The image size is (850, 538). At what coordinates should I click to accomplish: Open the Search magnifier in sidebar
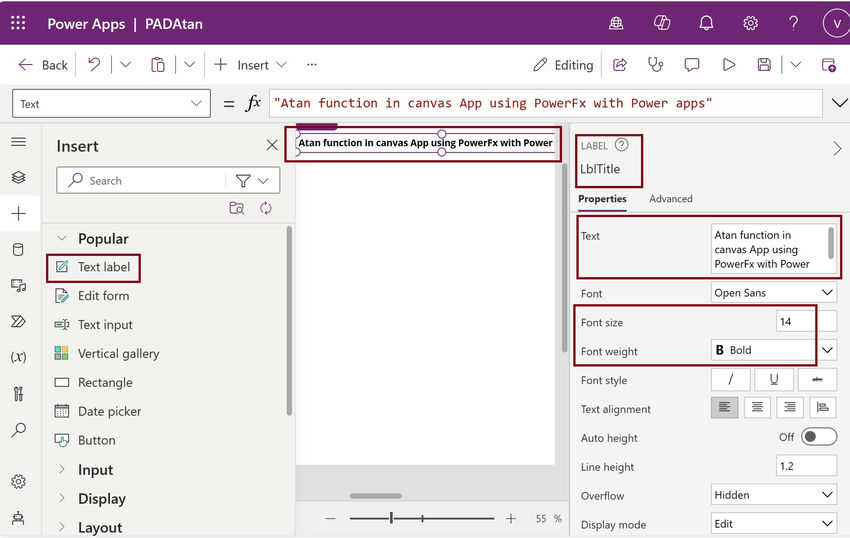[18, 430]
